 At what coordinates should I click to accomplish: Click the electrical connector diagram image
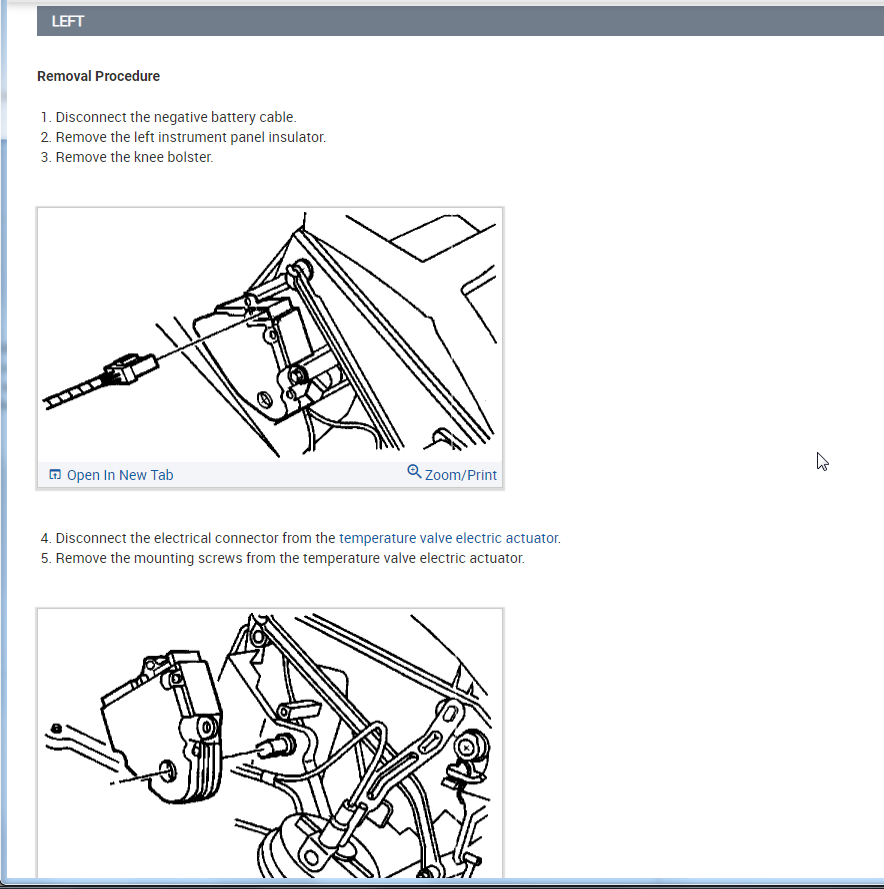pyautogui.click(x=270, y=335)
